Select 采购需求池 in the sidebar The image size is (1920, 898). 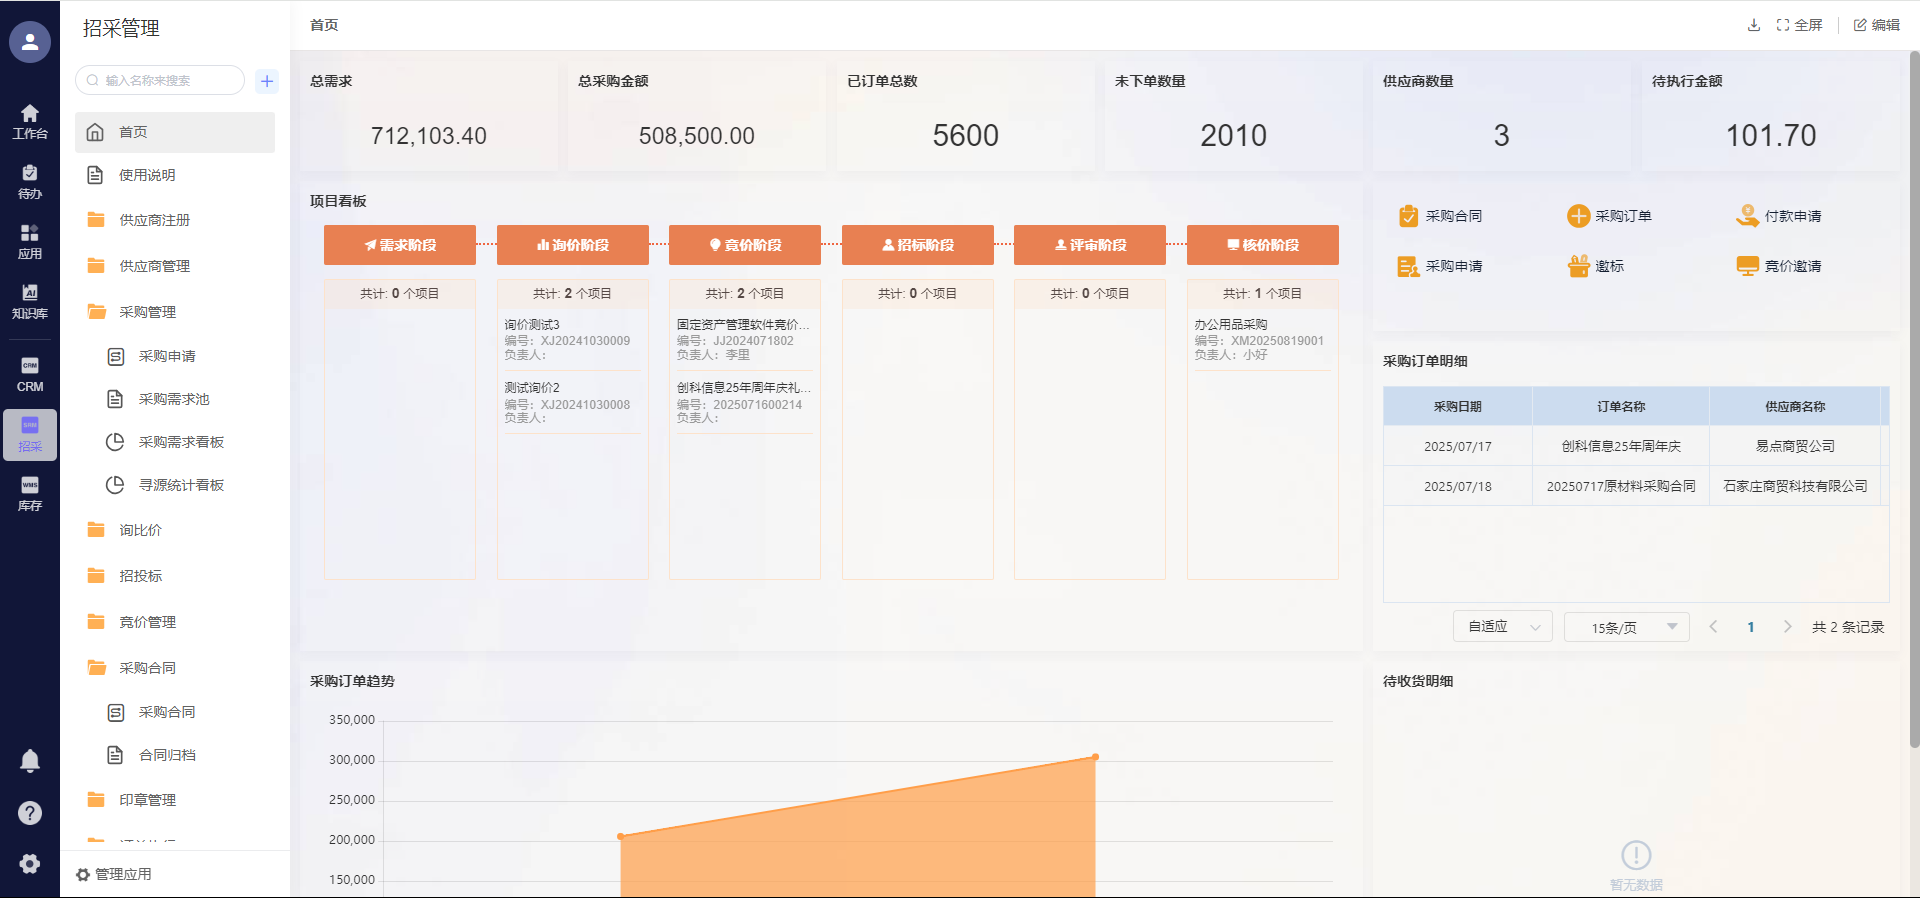coord(173,399)
